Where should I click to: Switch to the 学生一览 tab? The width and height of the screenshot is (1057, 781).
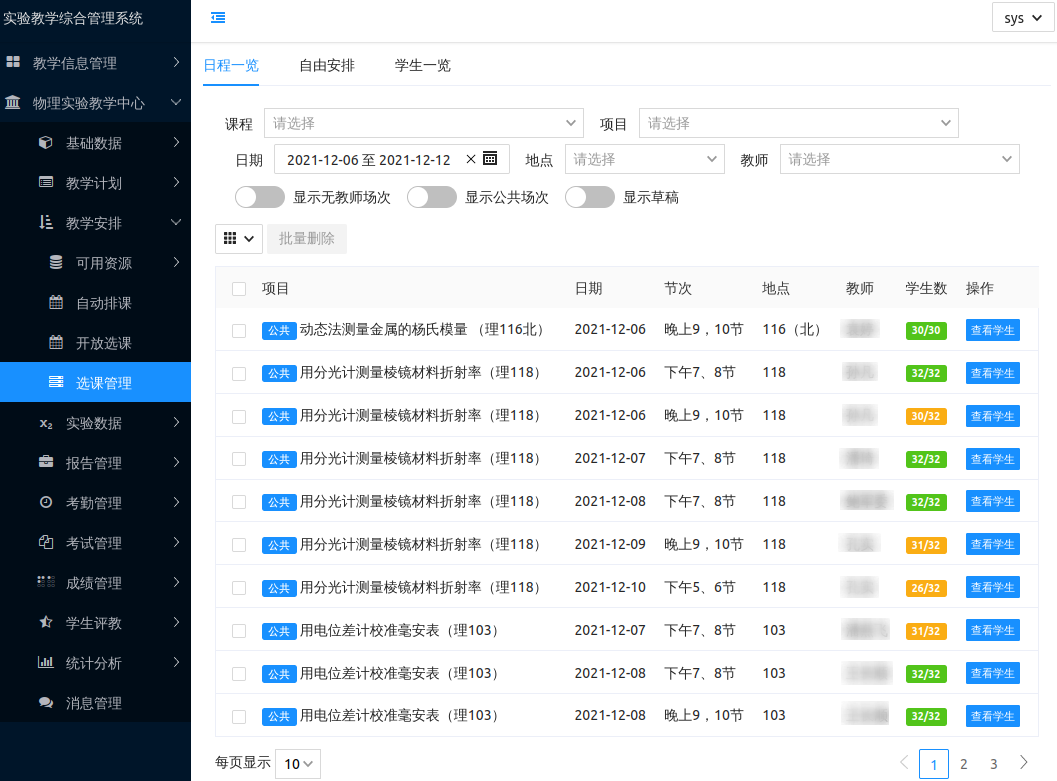[423, 65]
